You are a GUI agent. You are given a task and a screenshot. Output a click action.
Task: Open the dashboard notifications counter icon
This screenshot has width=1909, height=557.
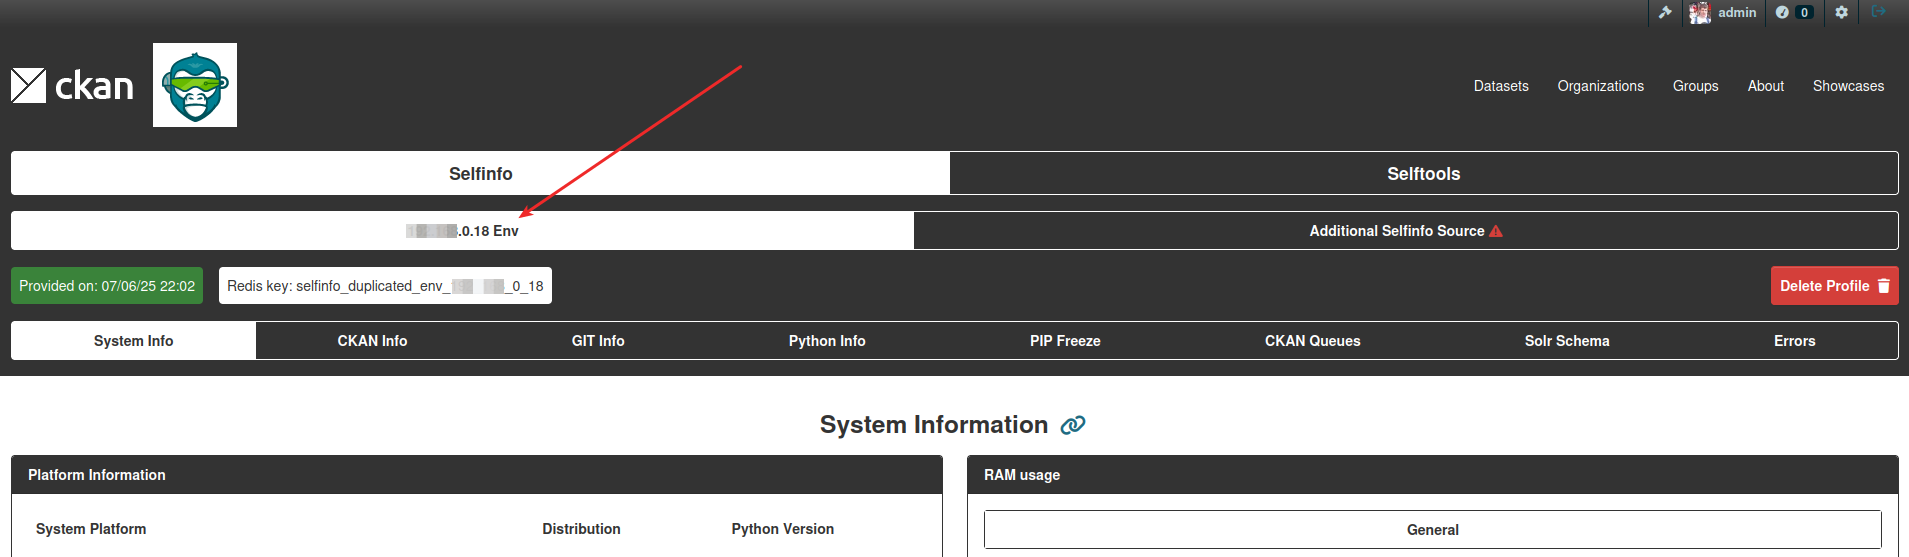[1794, 13]
